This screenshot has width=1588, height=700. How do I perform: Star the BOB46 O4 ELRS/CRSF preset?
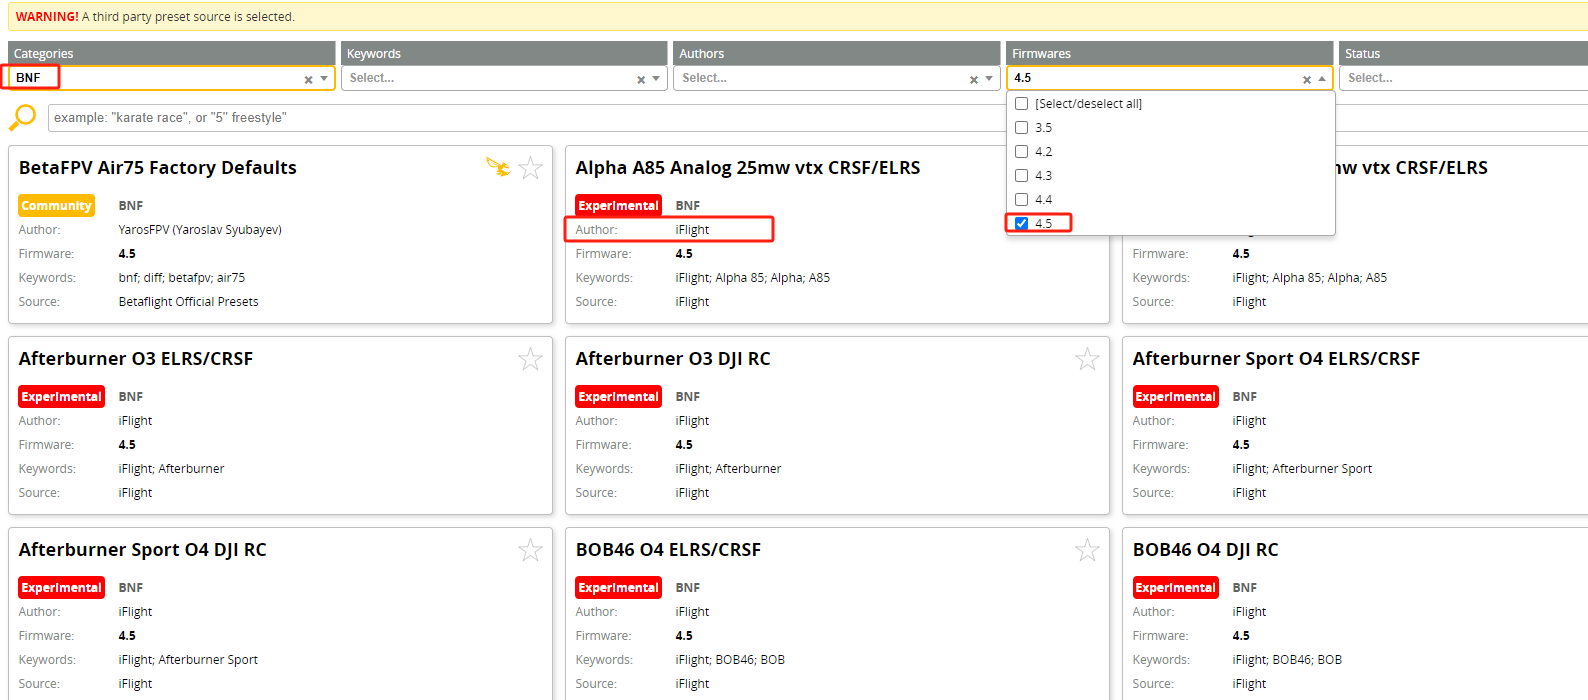click(x=1087, y=550)
